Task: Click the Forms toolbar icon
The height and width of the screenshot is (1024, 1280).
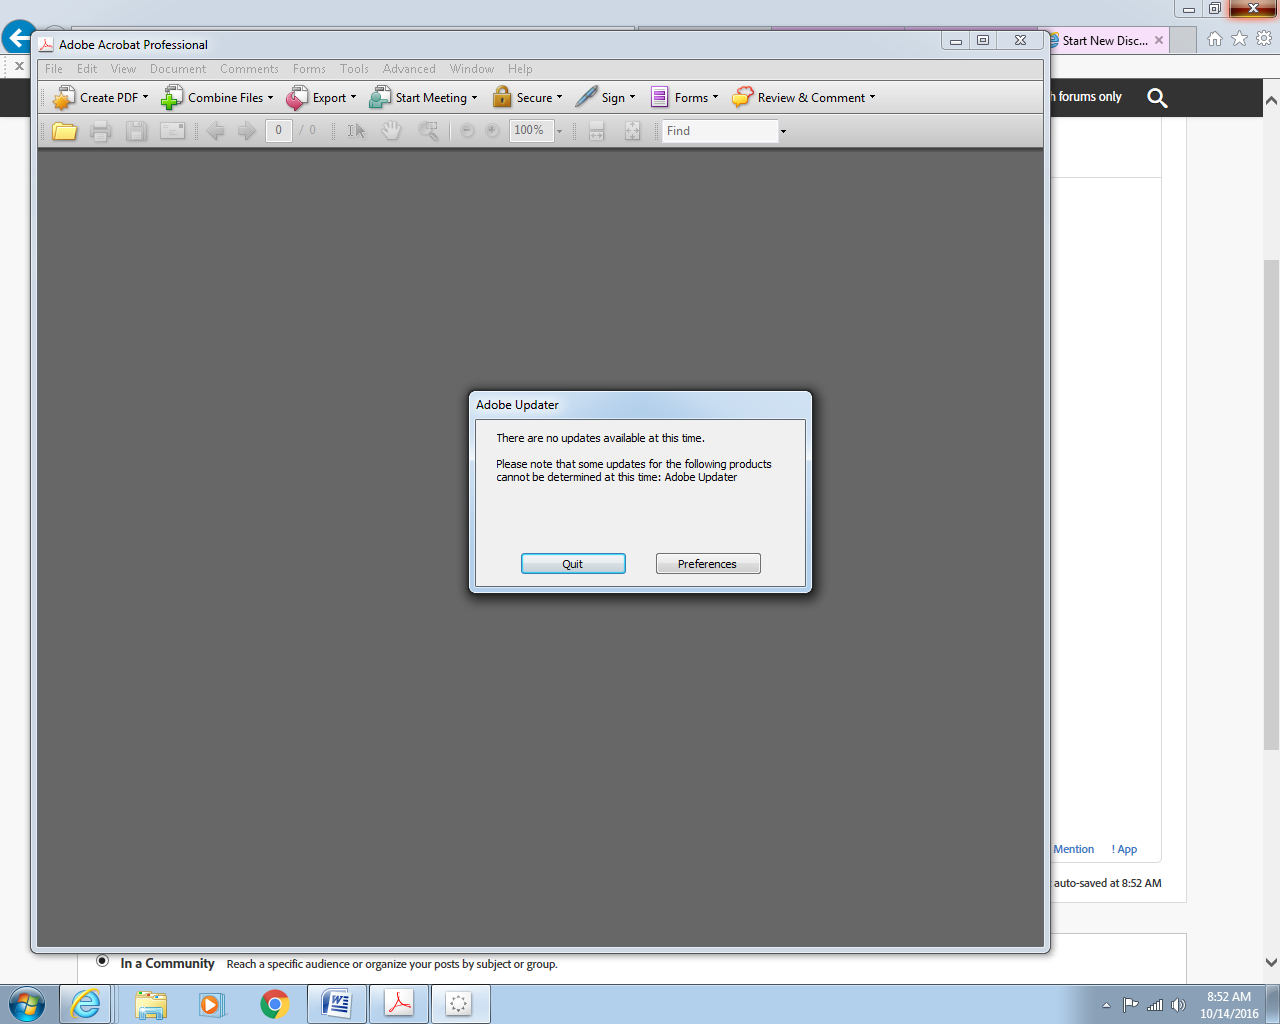Action: (x=660, y=97)
